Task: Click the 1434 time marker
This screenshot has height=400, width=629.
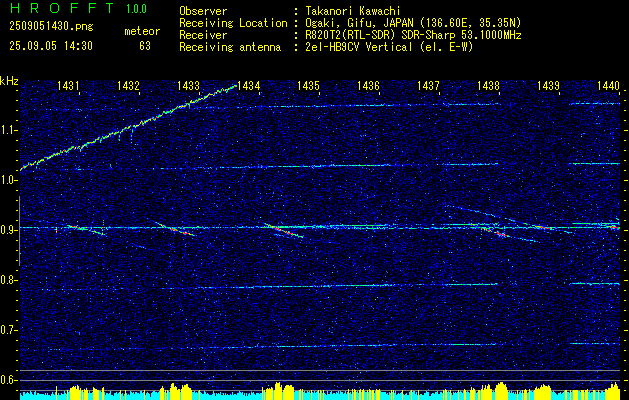Action: point(248,85)
